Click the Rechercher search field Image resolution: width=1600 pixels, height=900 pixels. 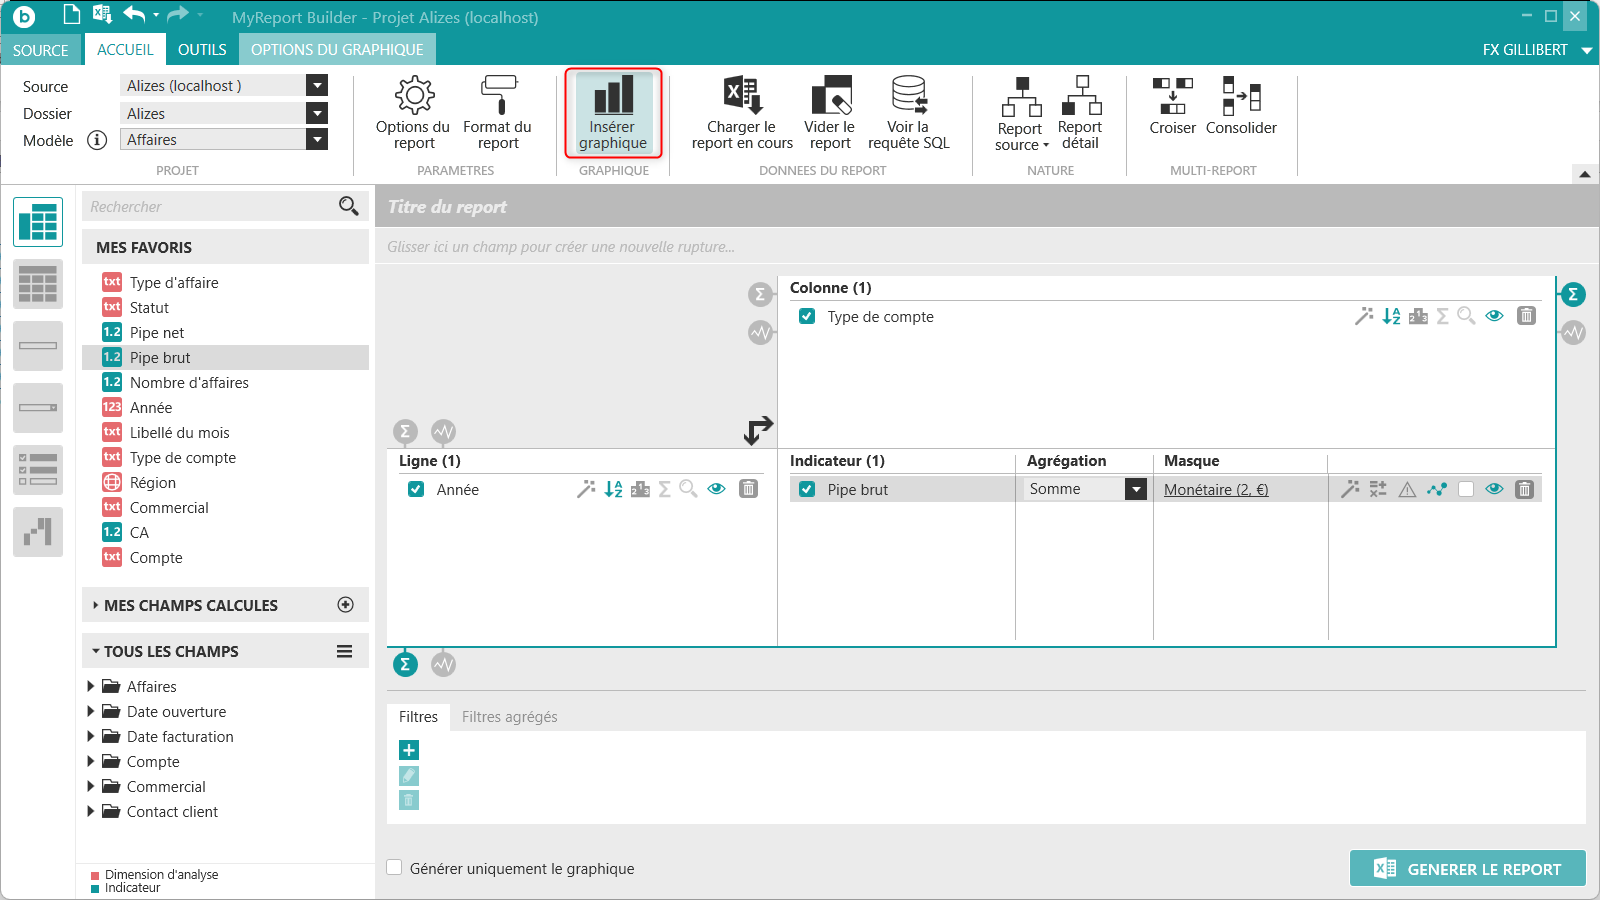[x=210, y=207]
